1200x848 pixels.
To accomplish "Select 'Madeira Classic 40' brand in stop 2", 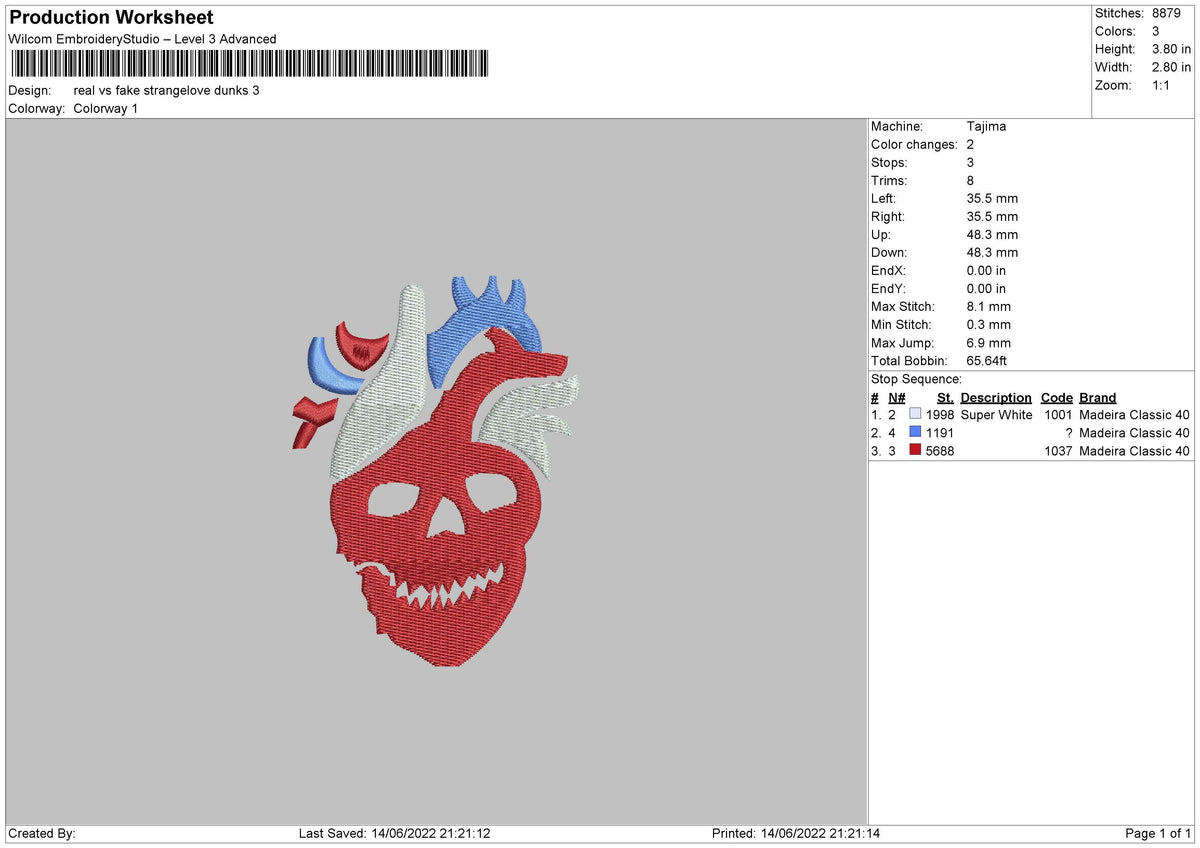I will [1135, 432].
